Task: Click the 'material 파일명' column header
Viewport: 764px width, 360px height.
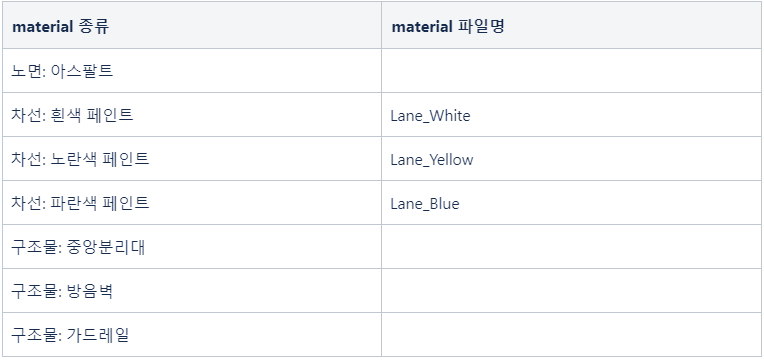Action: [571, 25]
